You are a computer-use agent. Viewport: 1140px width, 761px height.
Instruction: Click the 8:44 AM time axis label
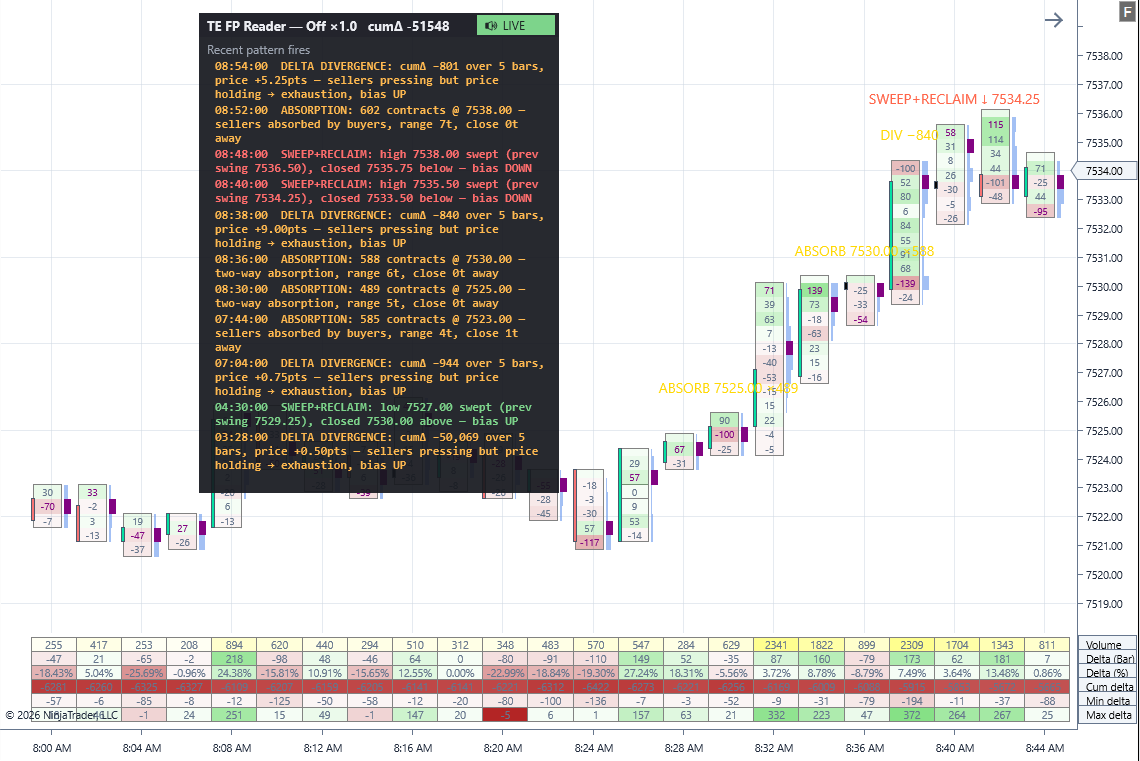pos(1045,748)
